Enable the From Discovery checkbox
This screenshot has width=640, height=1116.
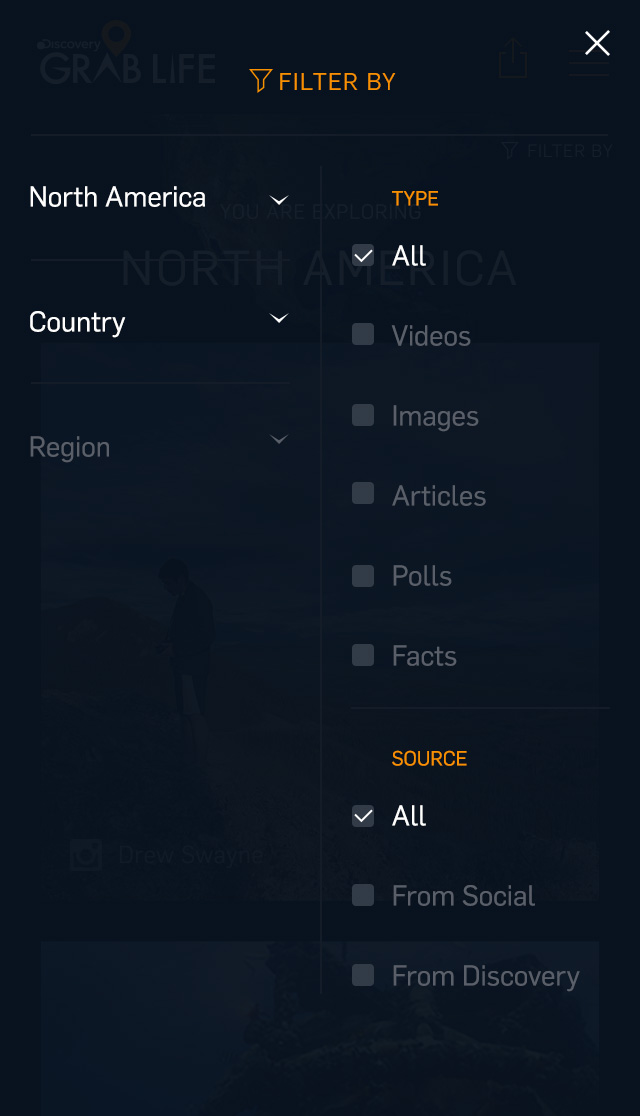[363, 975]
